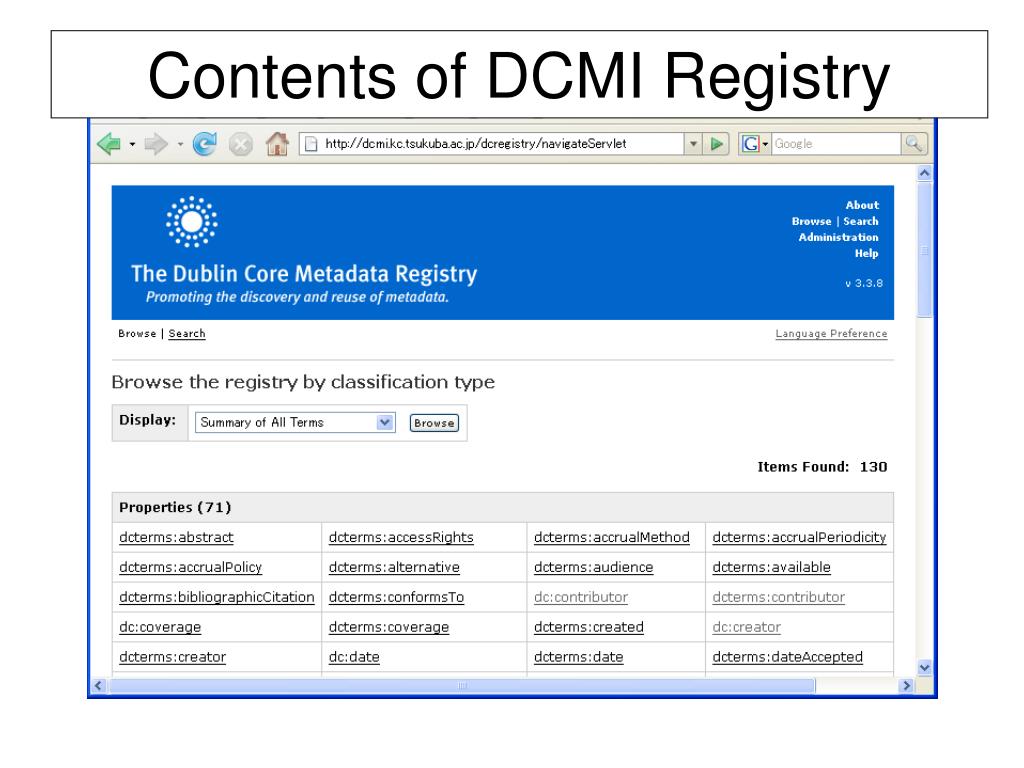Click the grey Forward arrow
1024x768 pixels.
tap(155, 144)
